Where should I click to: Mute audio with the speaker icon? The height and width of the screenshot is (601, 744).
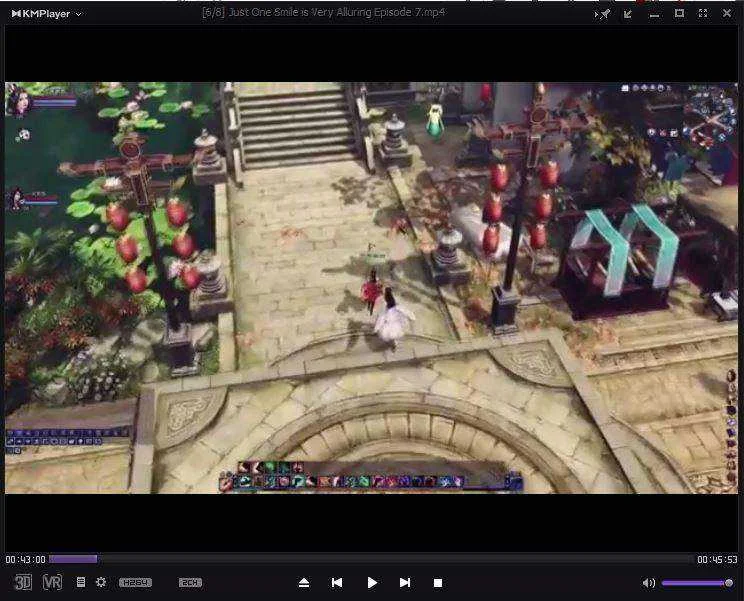click(649, 583)
